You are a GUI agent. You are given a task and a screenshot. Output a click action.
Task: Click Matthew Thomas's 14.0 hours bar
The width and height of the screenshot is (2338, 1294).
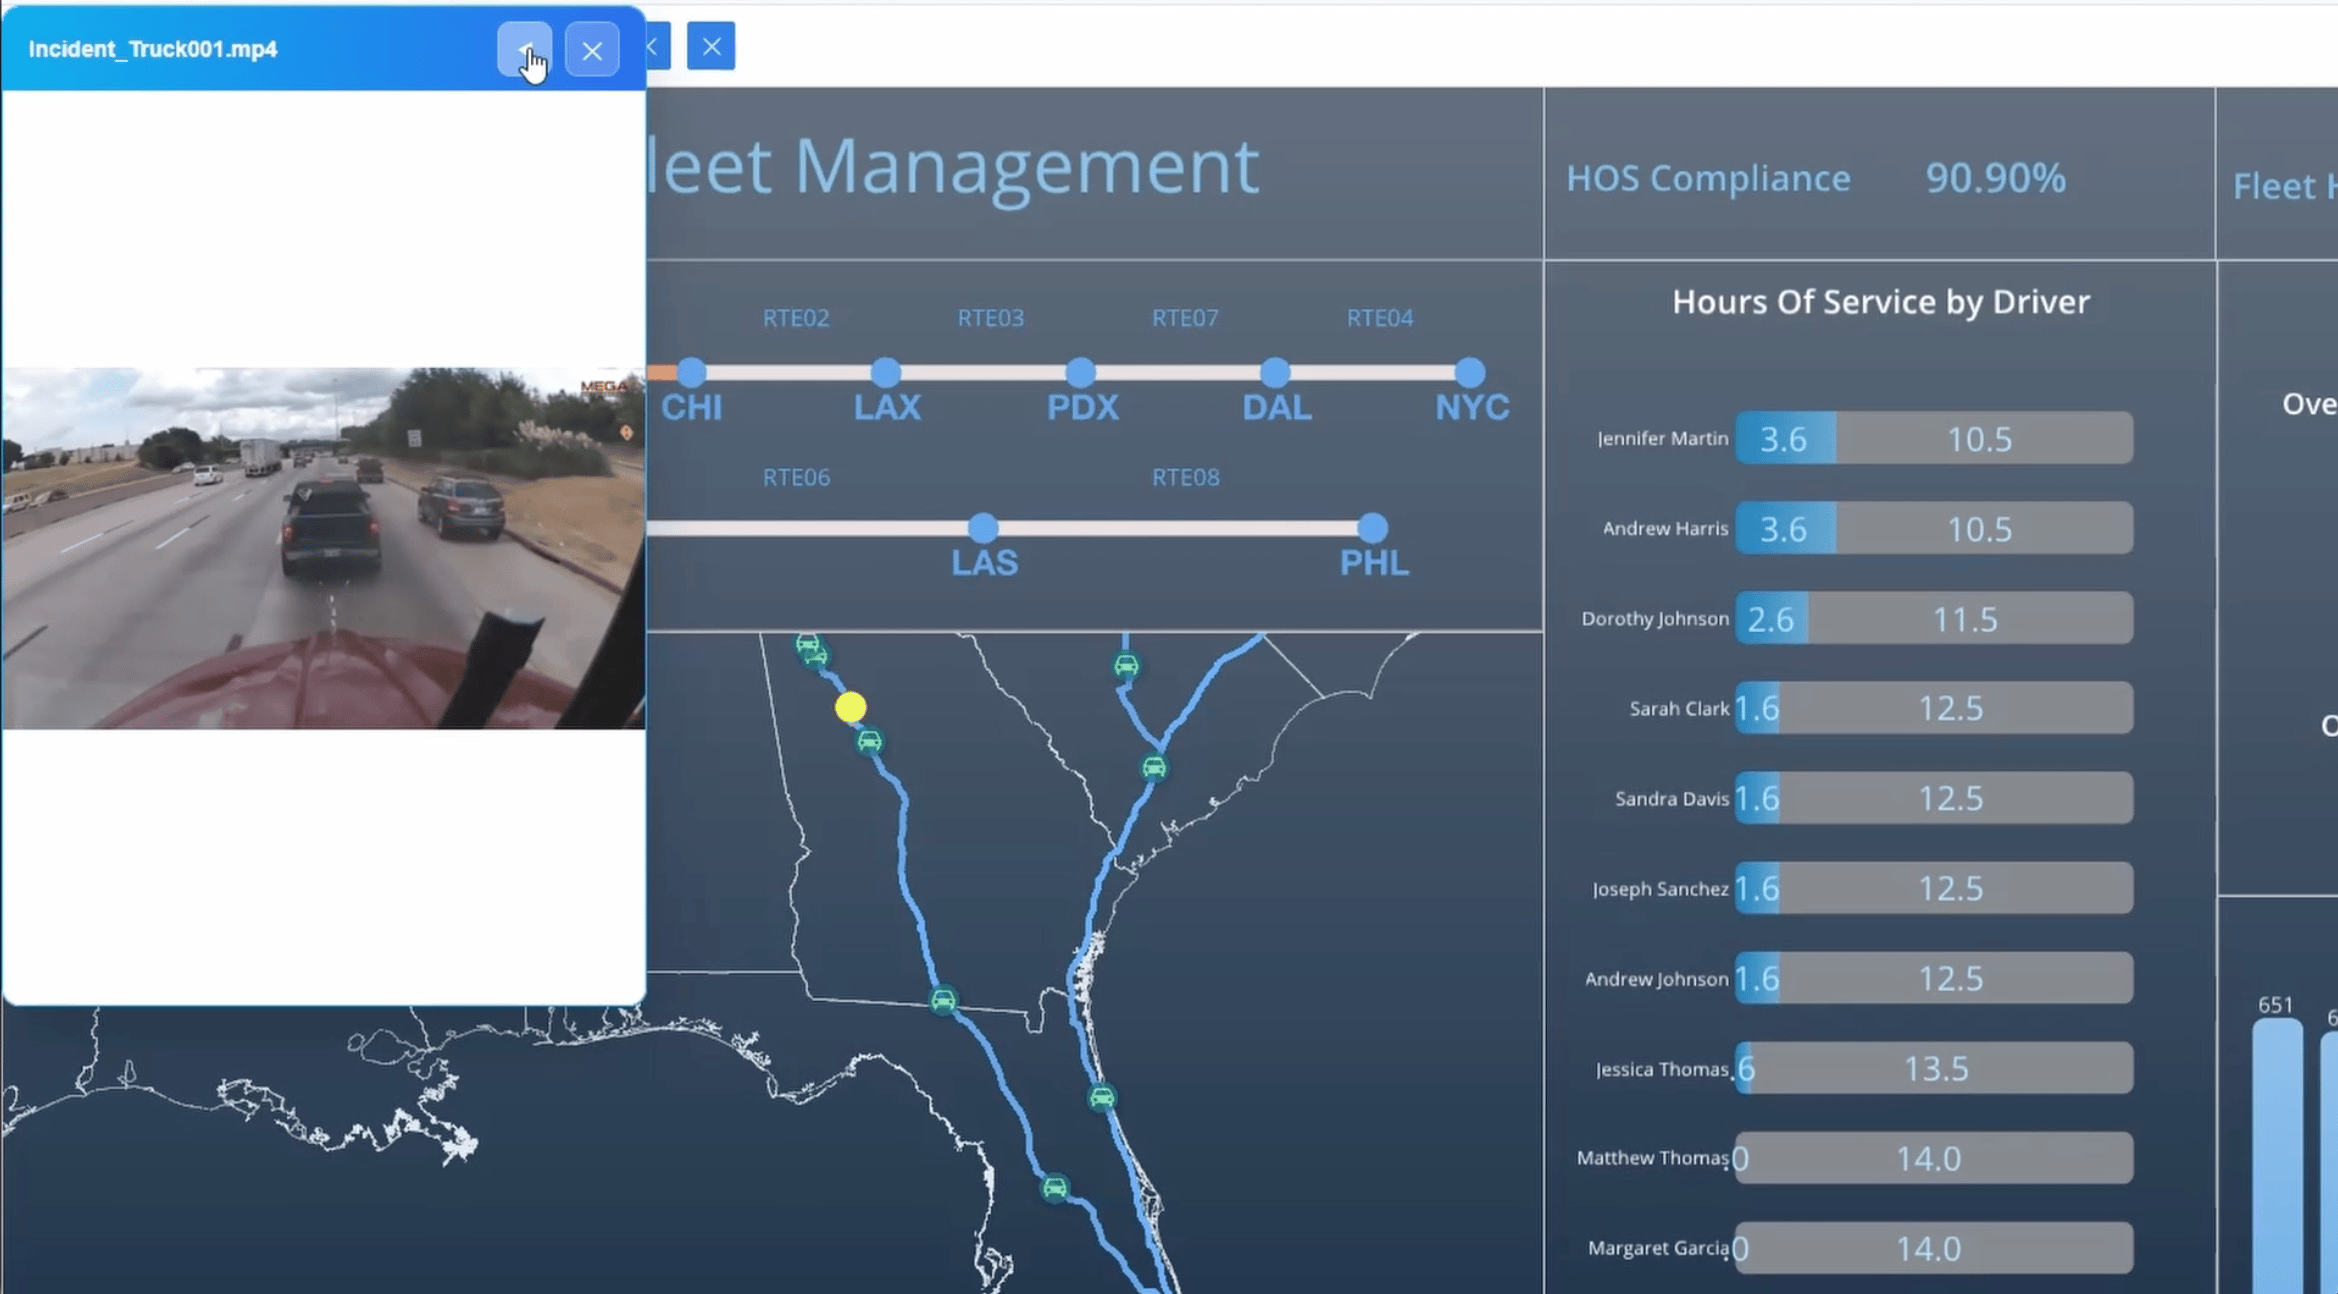1932,1158
